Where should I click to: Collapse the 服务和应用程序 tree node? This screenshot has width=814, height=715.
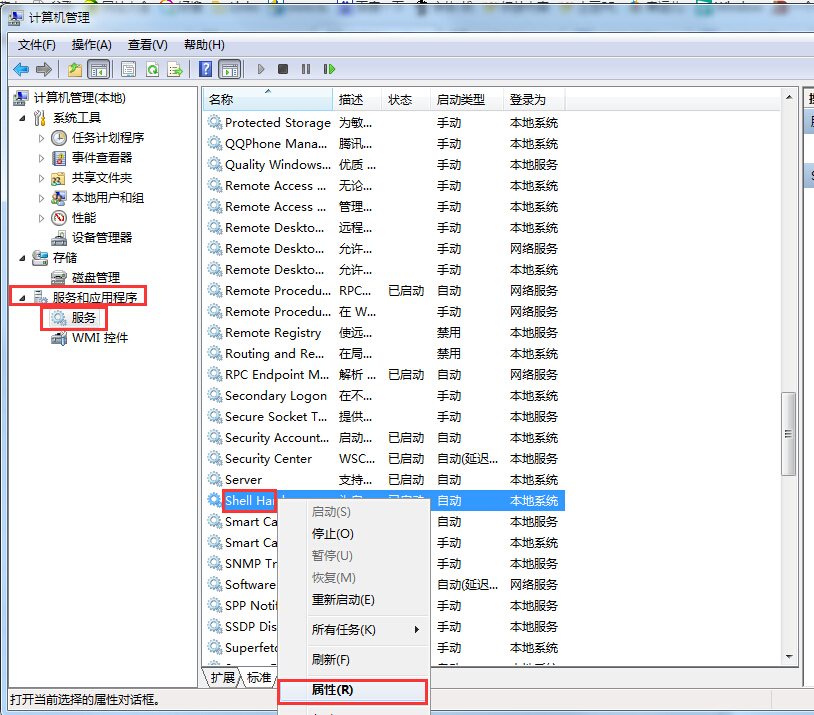coord(22,298)
